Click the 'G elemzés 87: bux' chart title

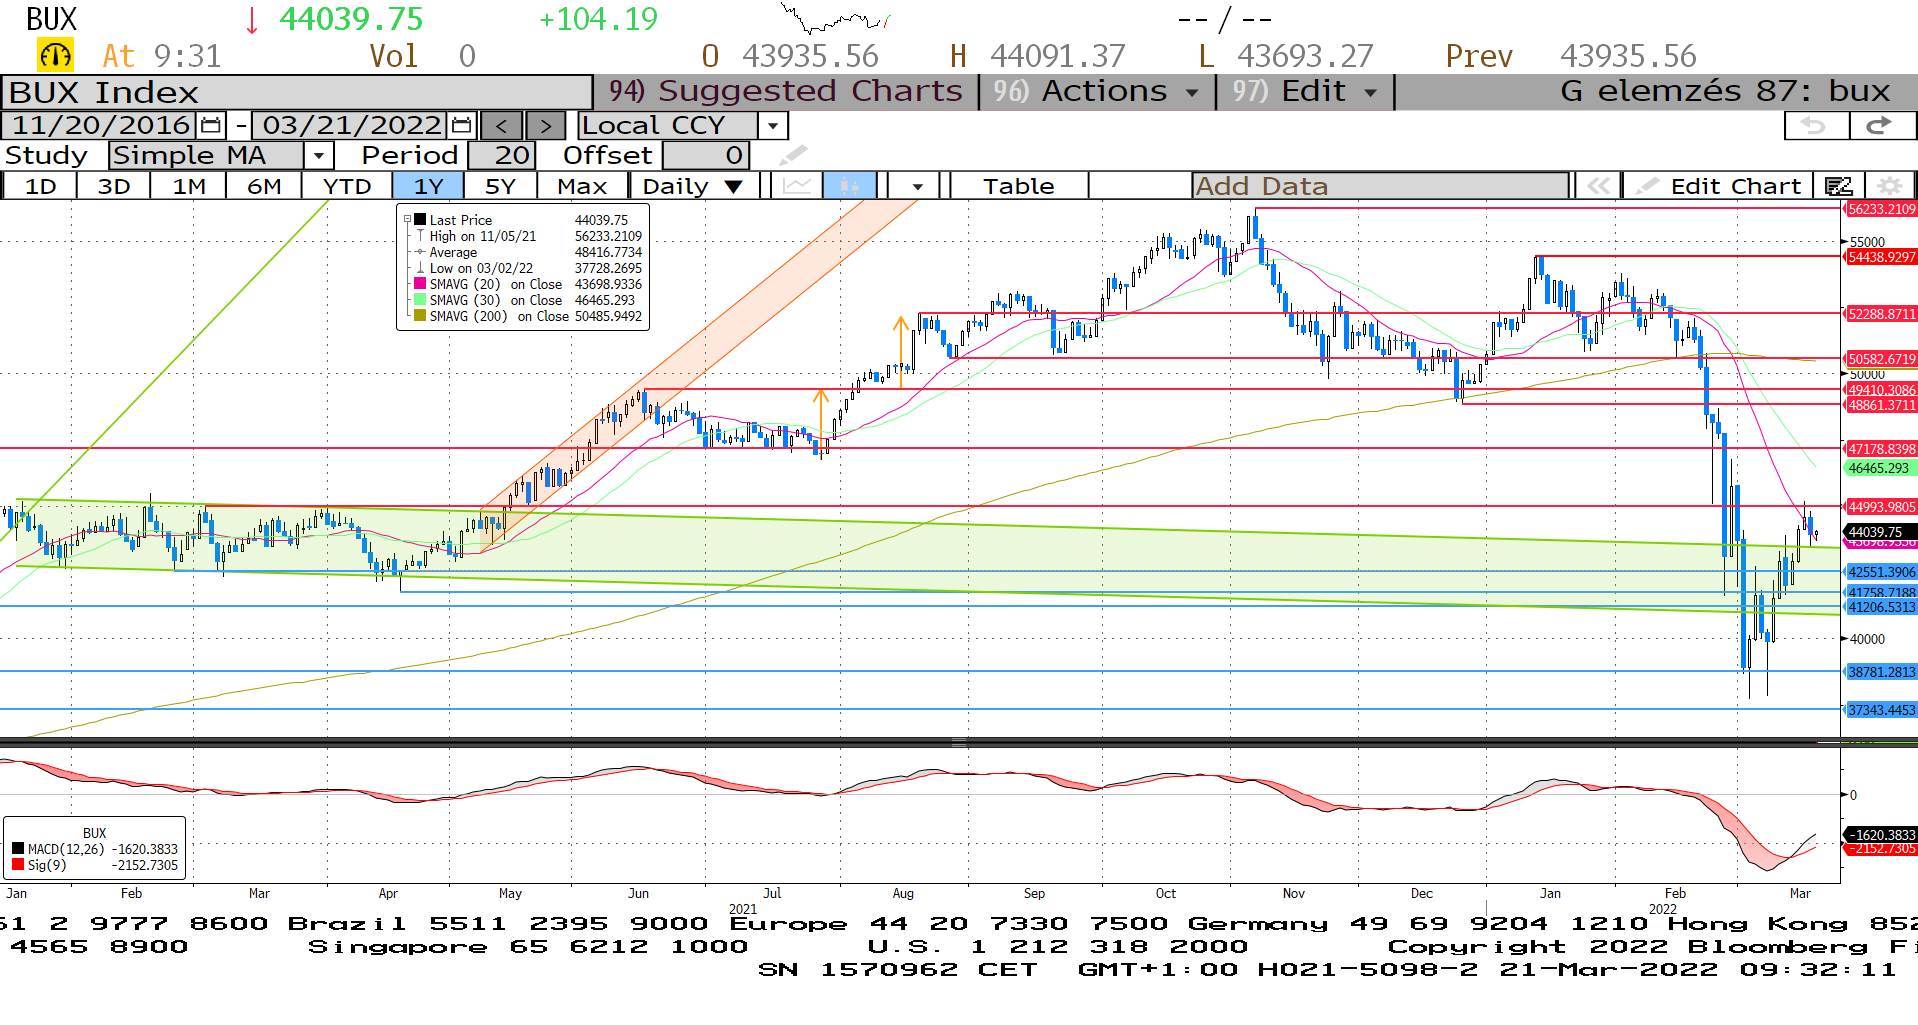pyautogui.click(x=1725, y=91)
